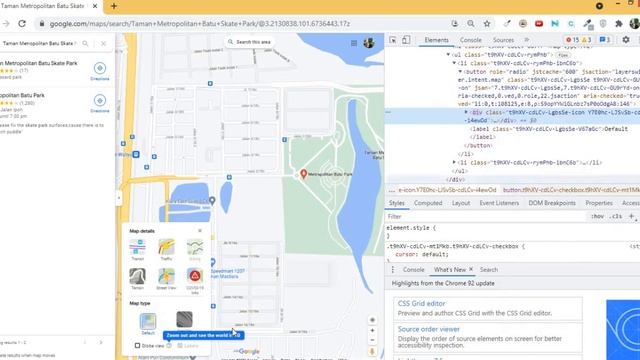This screenshot has width=640, height=360.
Task: Open drawer three-dot menu
Action: point(393,270)
